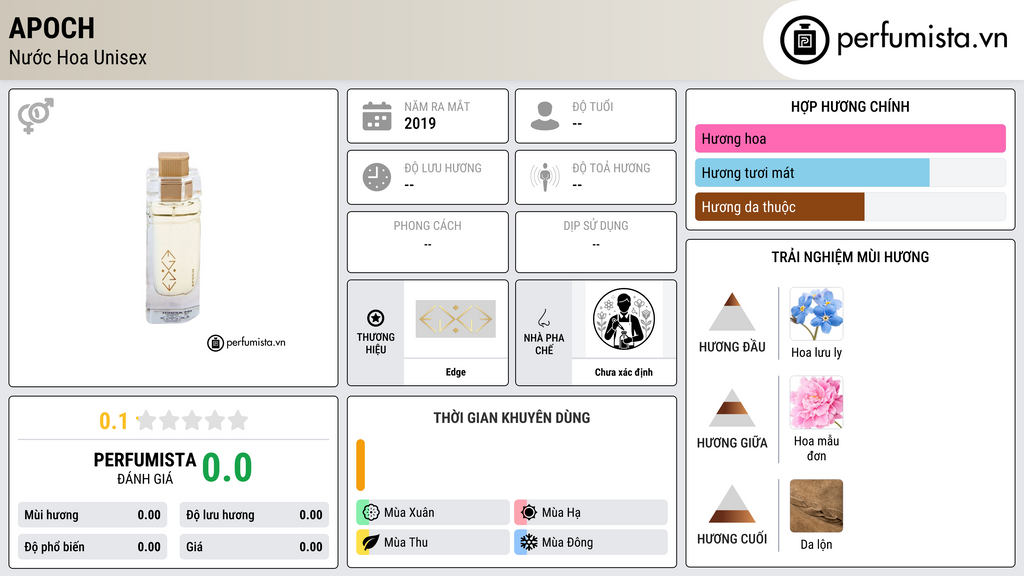Click the APOCH perfume title
The height and width of the screenshot is (576, 1024).
(52, 28)
